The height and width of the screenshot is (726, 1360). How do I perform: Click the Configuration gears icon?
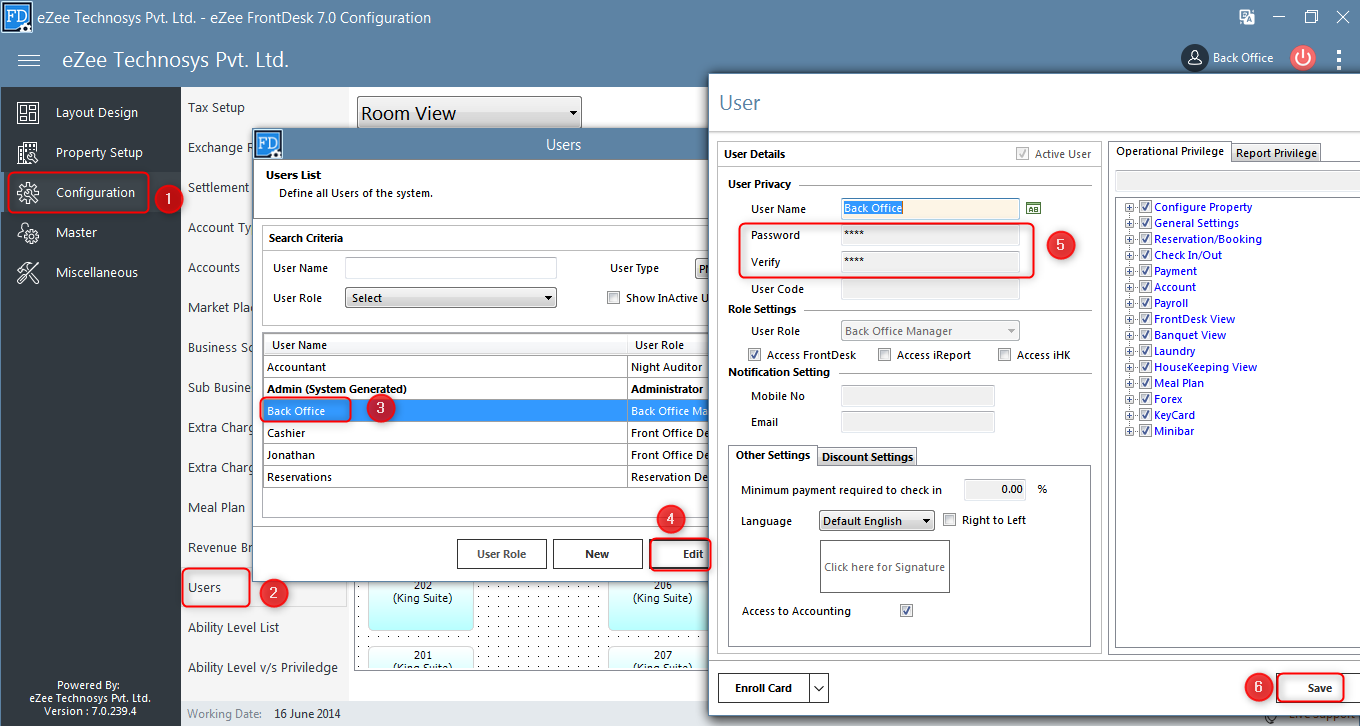click(28, 193)
